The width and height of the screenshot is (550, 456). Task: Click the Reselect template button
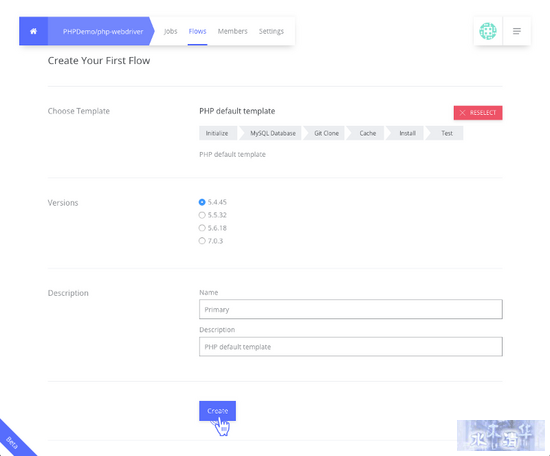pos(478,113)
